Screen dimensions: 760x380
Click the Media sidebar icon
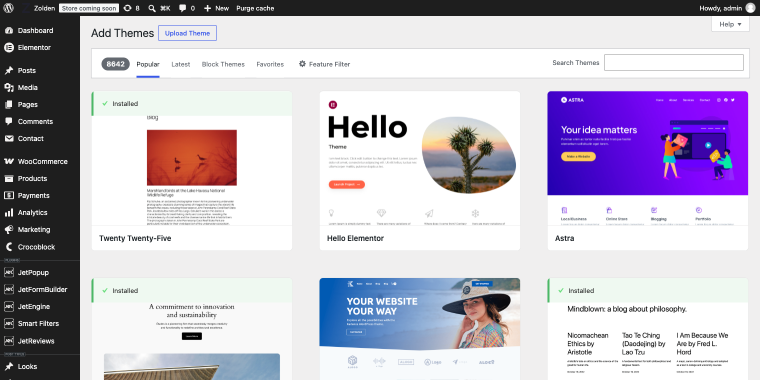pyautogui.click(x=9, y=87)
